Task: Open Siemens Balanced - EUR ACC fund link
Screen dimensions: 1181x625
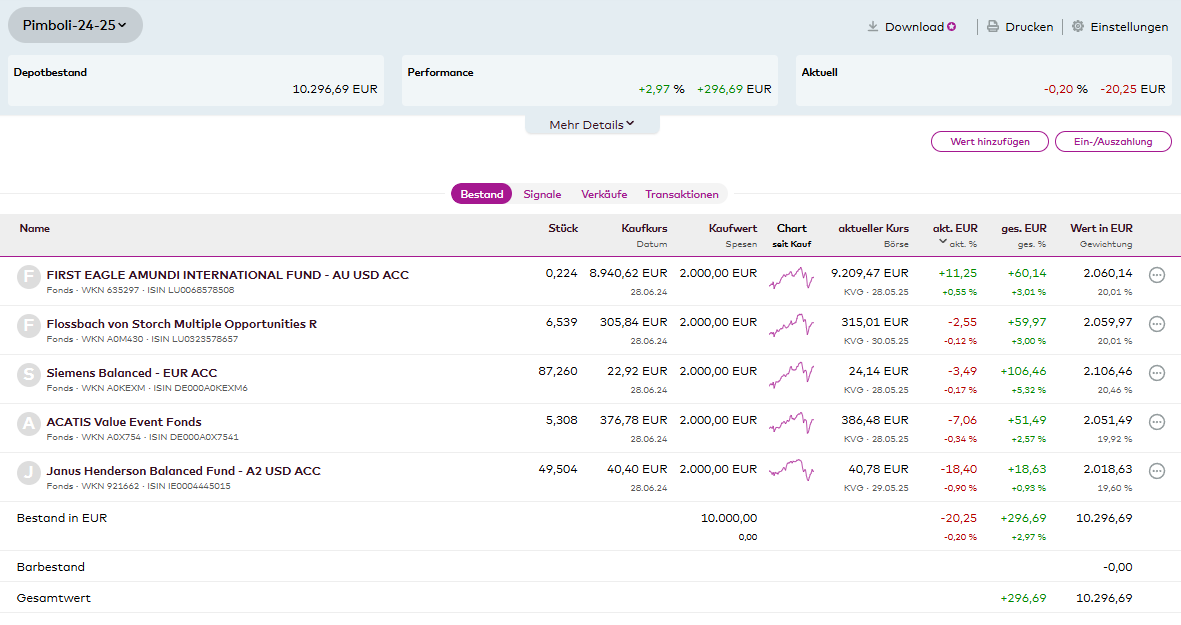Action: tap(132, 373)
